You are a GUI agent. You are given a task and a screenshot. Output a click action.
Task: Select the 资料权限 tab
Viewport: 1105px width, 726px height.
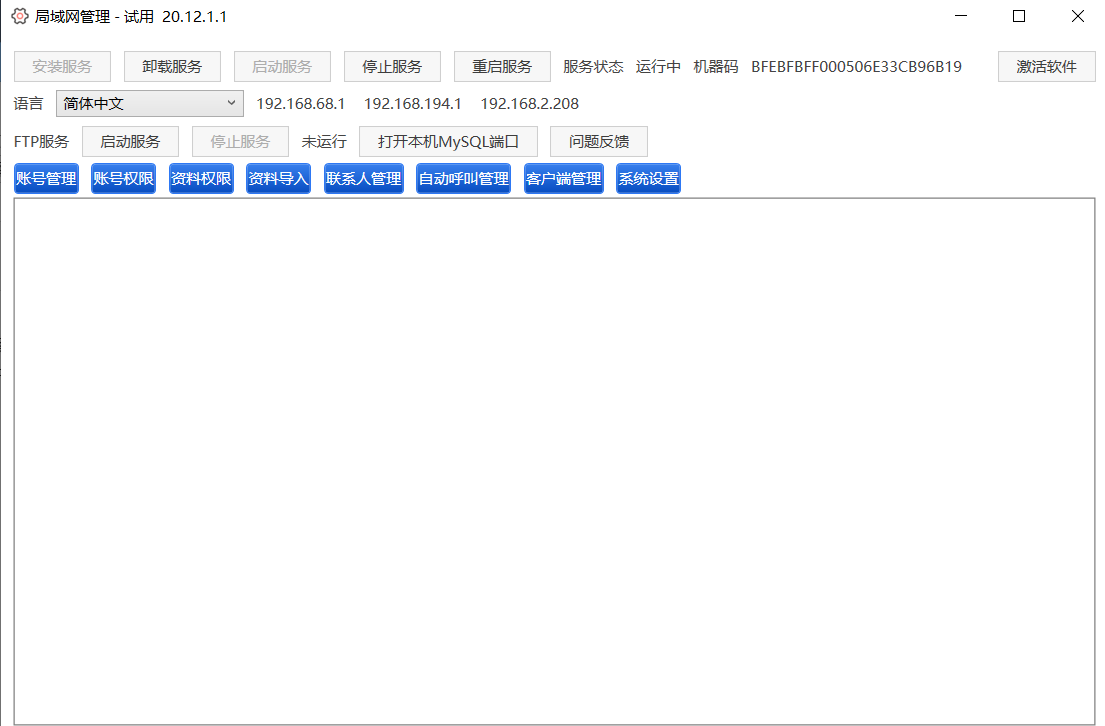click(201, 179)
